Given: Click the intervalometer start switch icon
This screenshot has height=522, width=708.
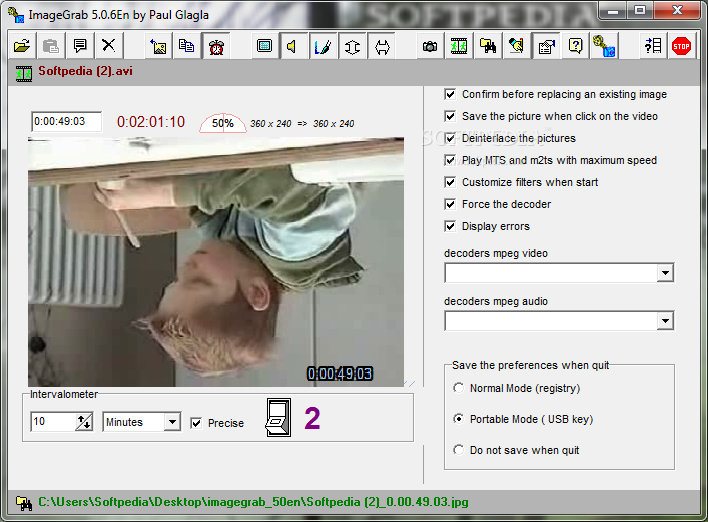Looking at the screenshot, I should pos(279,418).
